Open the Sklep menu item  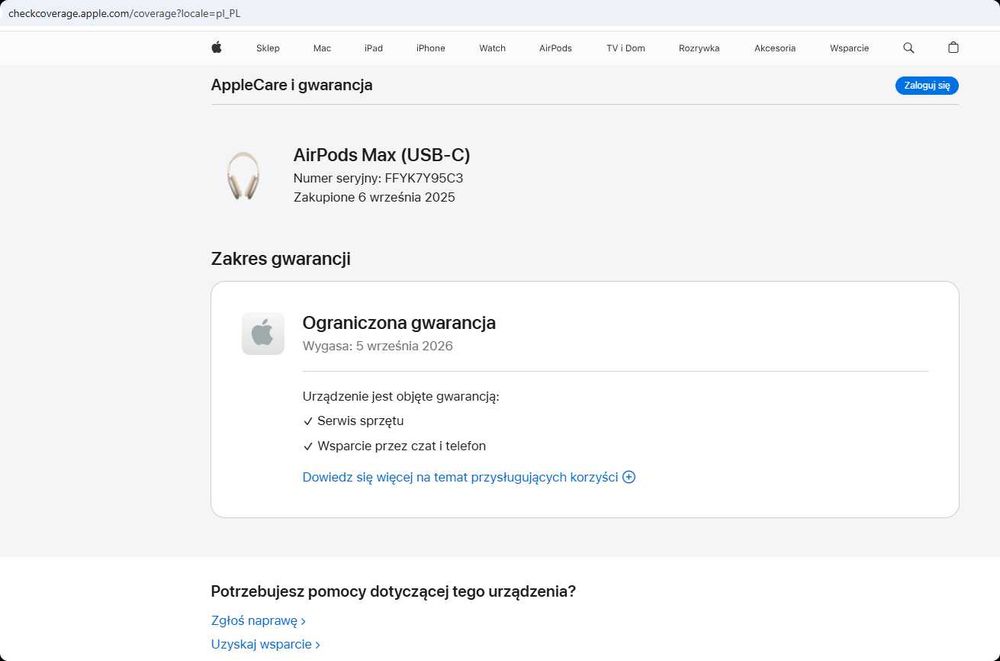(x=268, y=48)
